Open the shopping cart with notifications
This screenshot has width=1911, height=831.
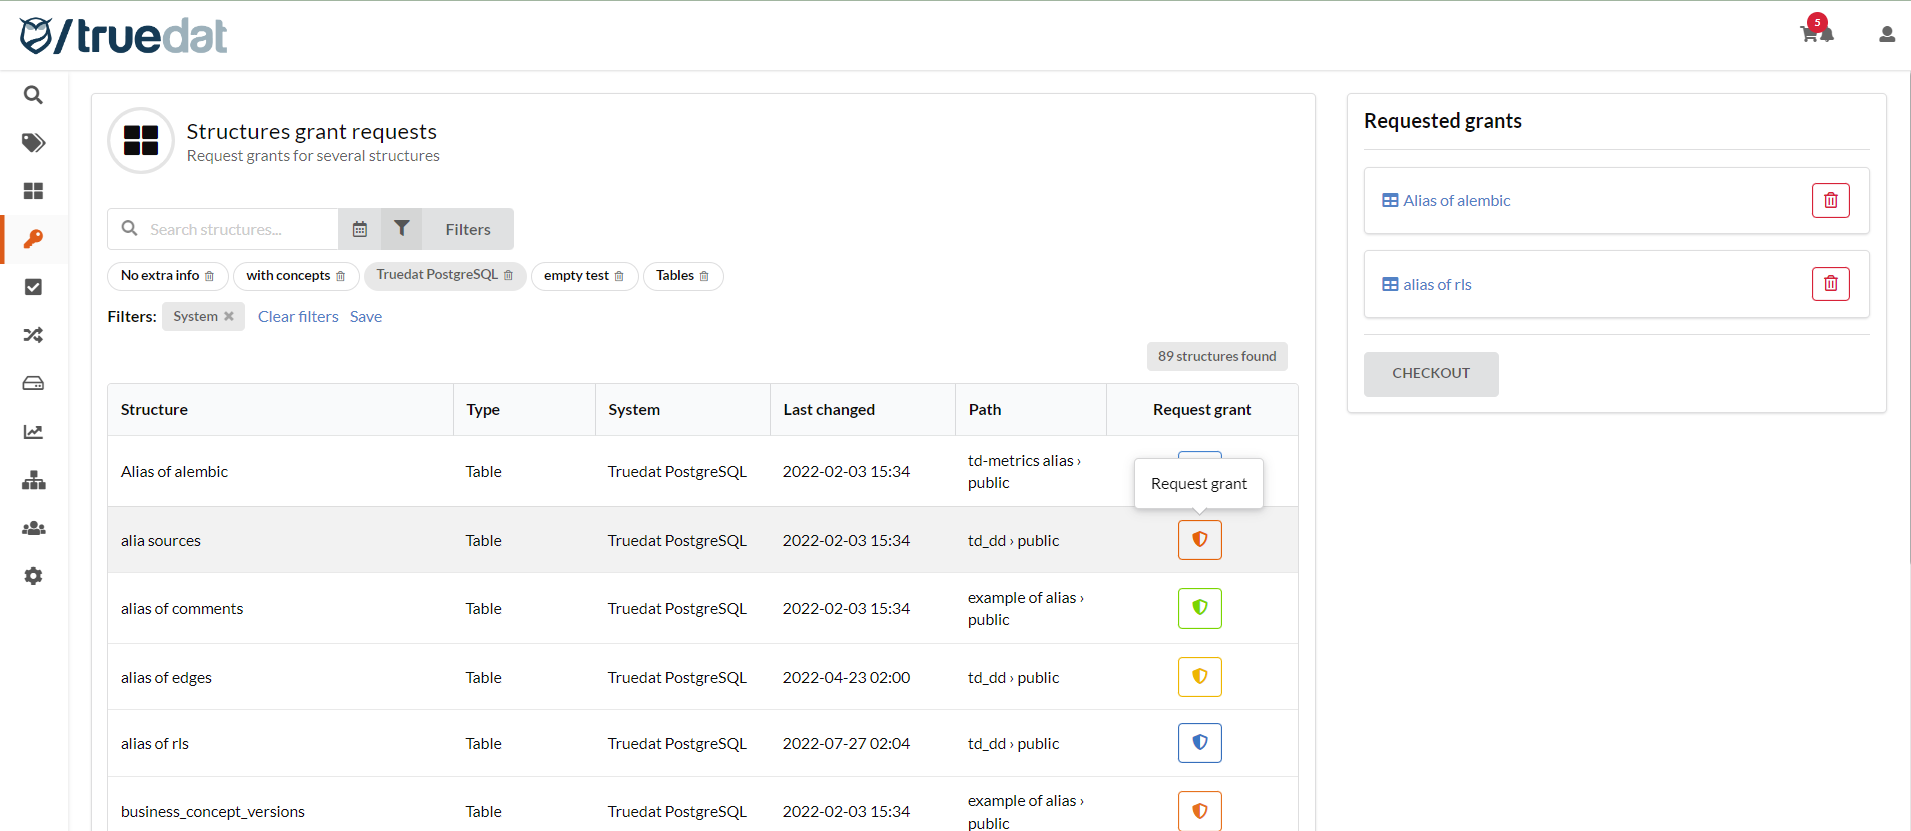tap(1814, 33)
